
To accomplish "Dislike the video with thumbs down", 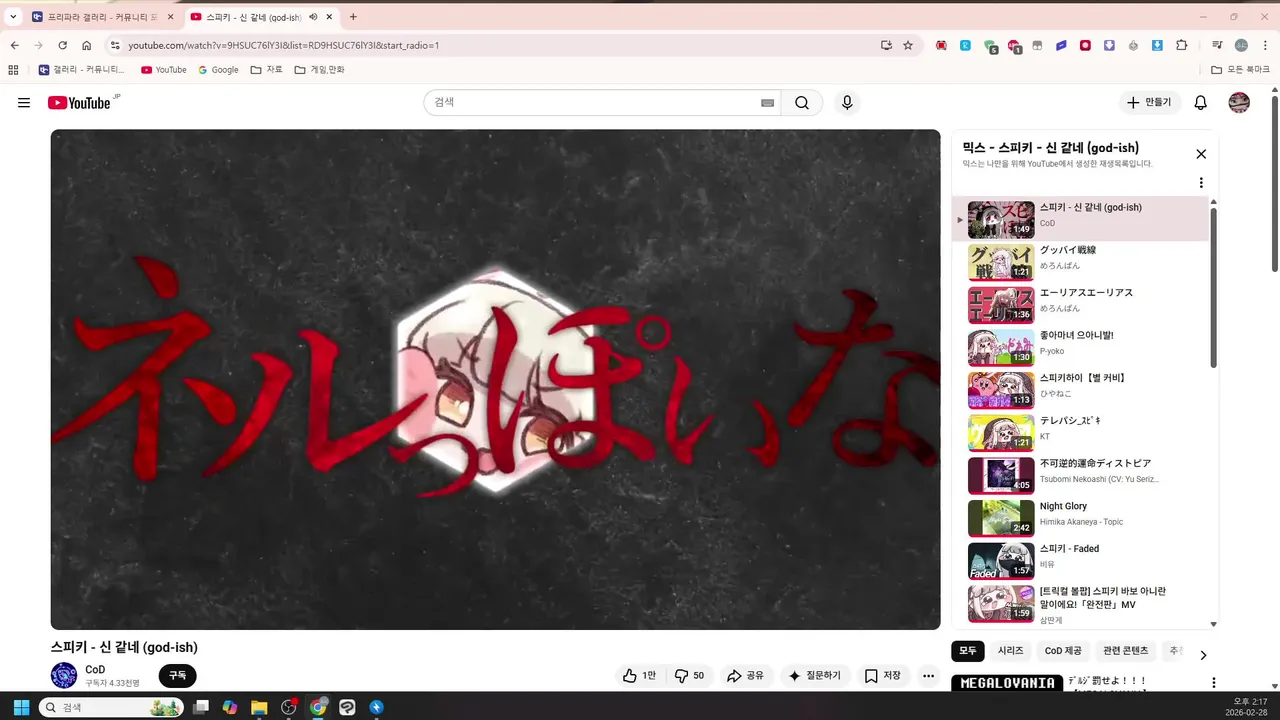I will coord(690,676).
